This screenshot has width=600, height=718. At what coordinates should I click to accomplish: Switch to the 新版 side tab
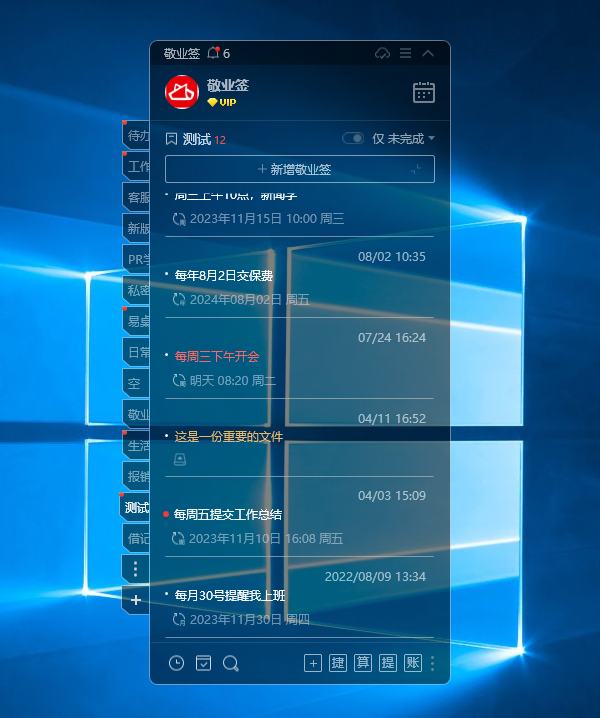[136, 228]
